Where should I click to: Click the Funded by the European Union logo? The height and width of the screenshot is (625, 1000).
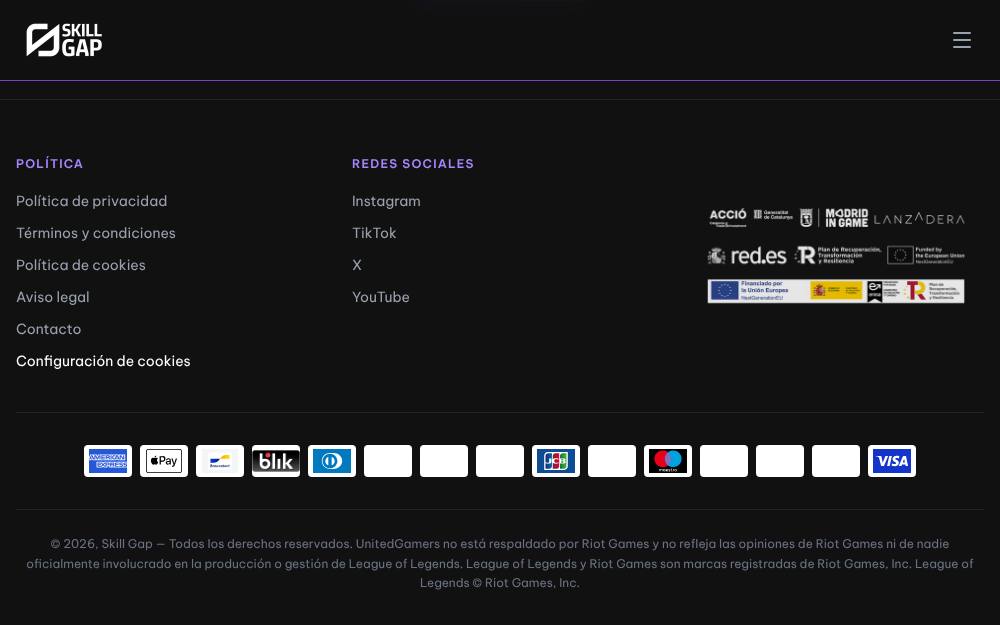[925, 255]
